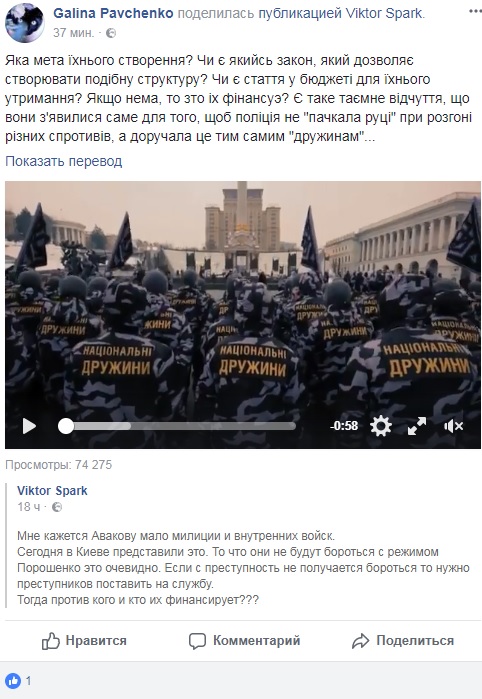The image size is (482, 699).
Task: Click the Комментарий button
Action: pos(244,641)
